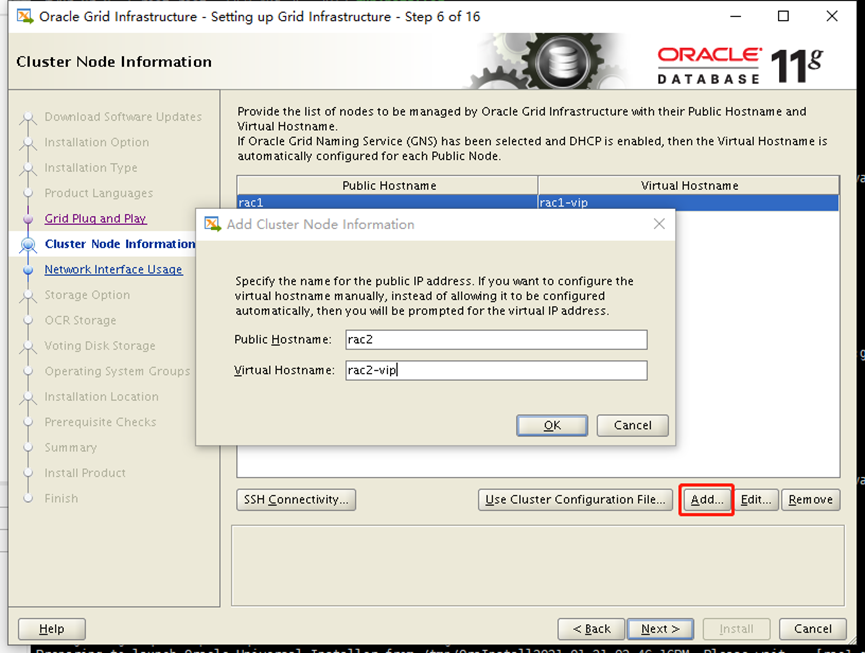Focus the Public Hostname field containing rac2
Screen dimensions: 865x653
496,339
